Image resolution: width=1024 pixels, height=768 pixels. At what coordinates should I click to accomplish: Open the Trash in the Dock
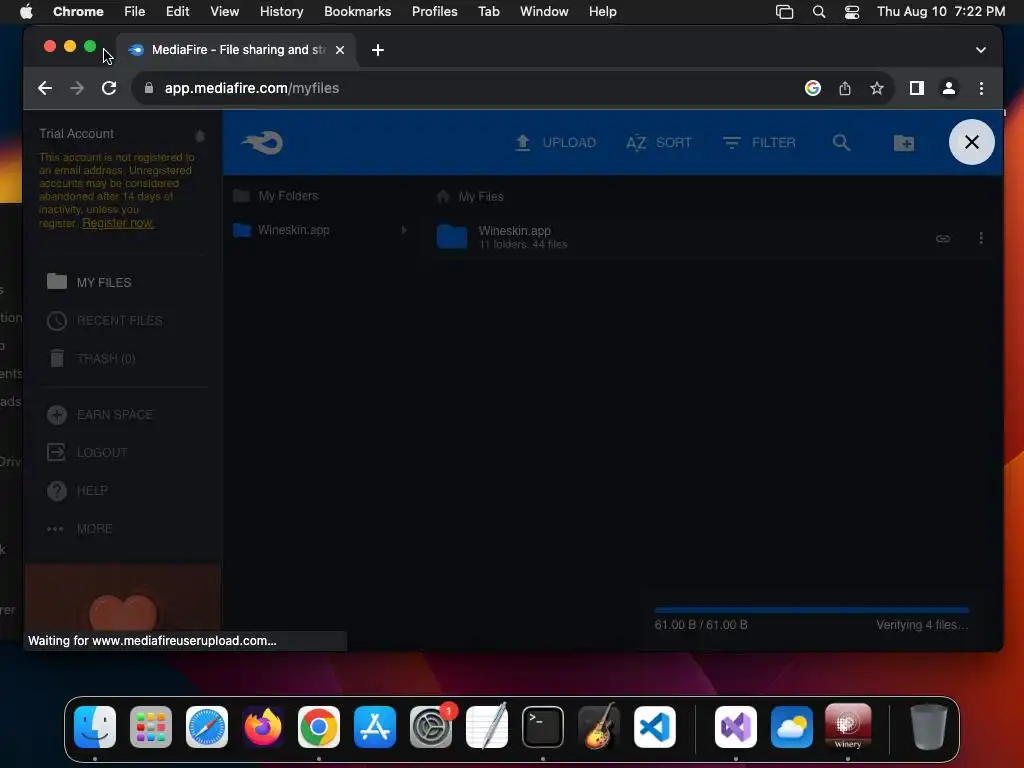point(928,726)
